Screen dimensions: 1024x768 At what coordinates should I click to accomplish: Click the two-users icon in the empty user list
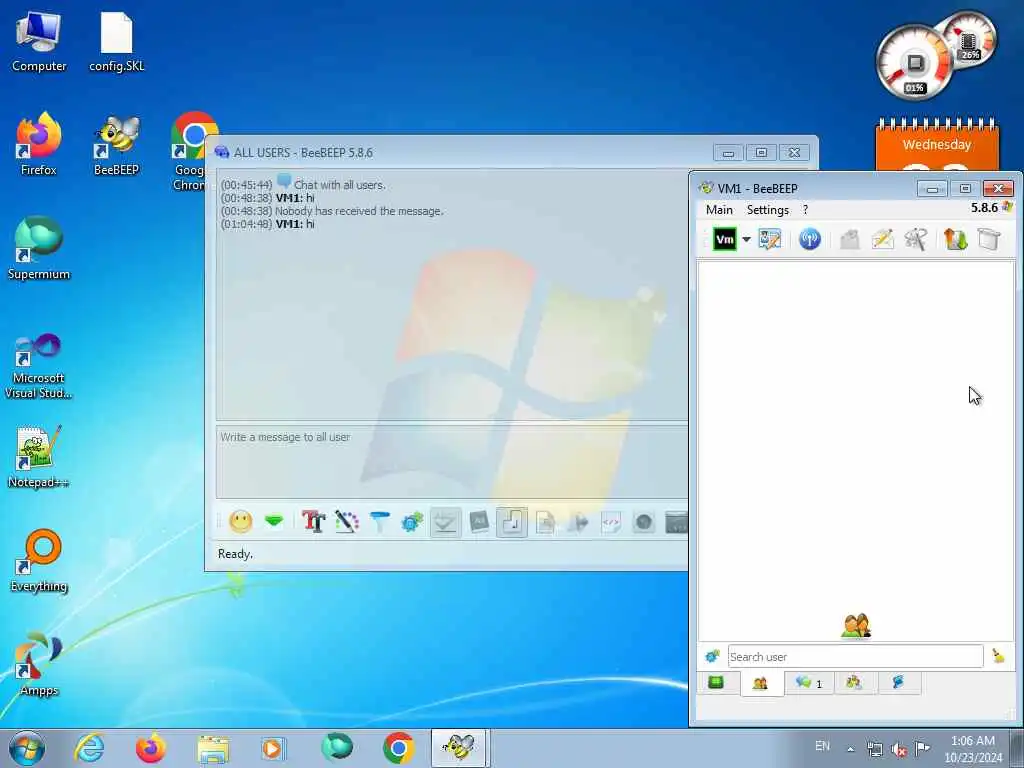857,626
